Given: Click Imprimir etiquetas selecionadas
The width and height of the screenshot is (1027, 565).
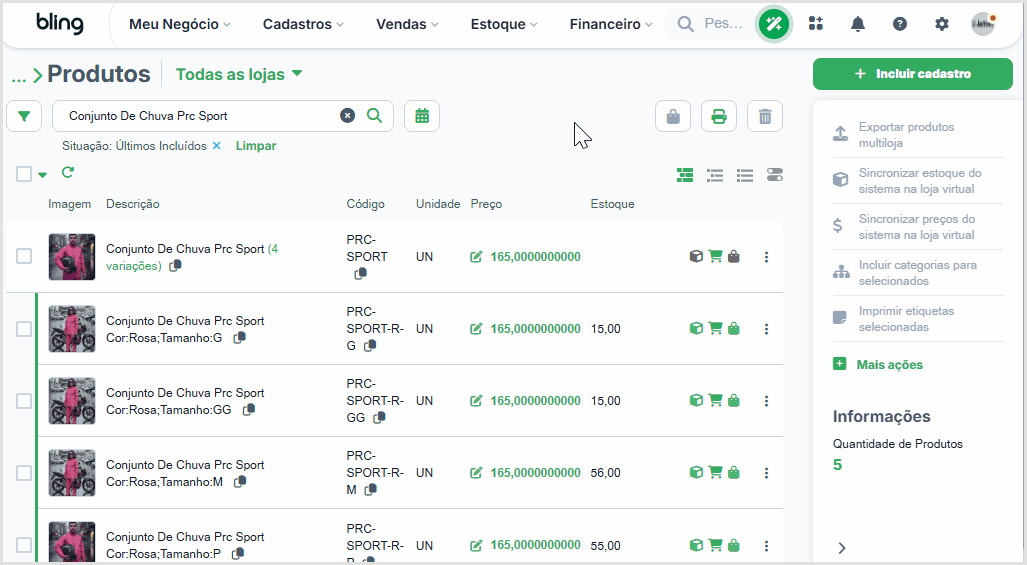Looking at the screenshot, I should pyautogui.click(x=917, y=319).
